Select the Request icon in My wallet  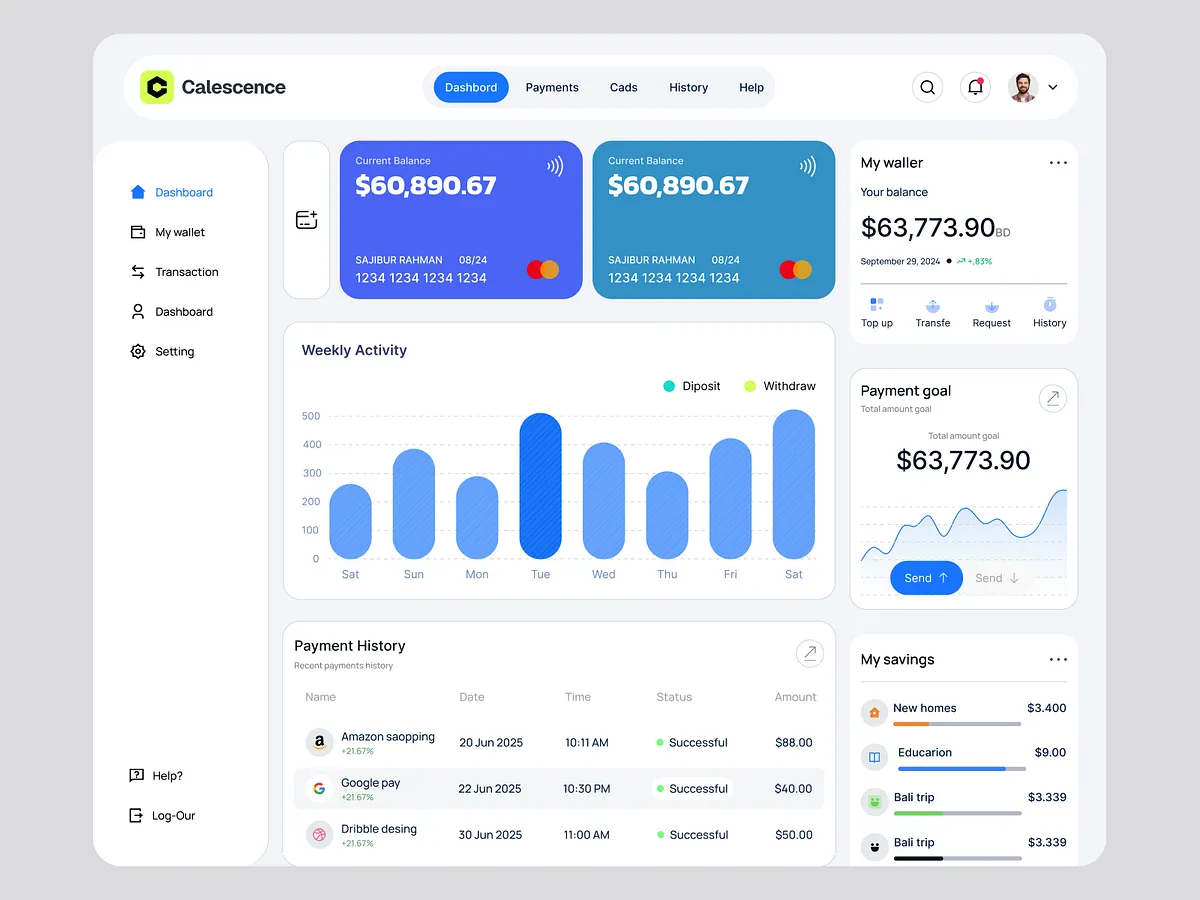(991, 306)
